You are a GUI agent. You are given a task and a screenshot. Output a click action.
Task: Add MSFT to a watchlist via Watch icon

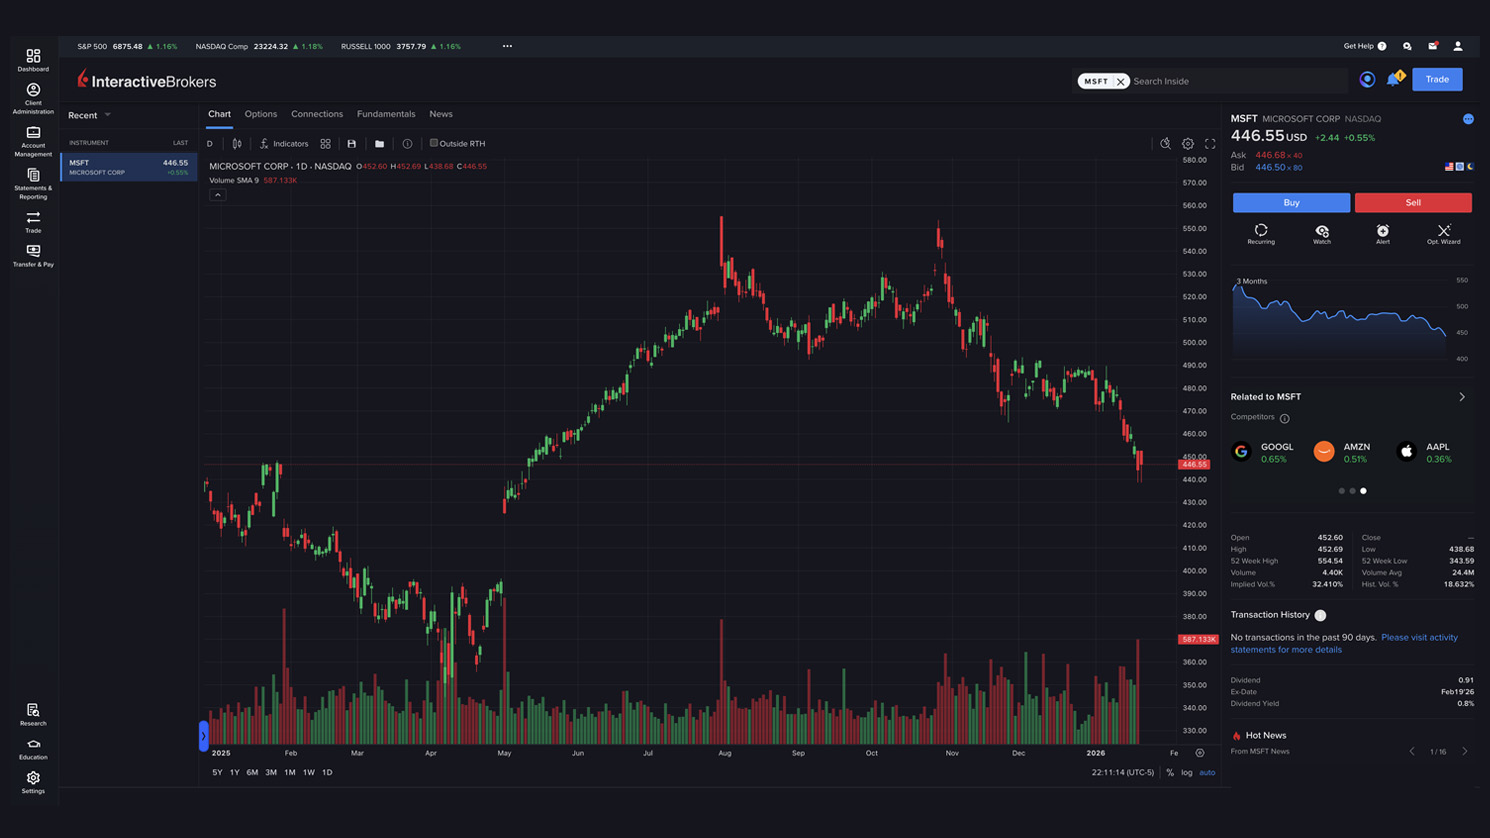pyautogui.click(x=1321, y=234)
